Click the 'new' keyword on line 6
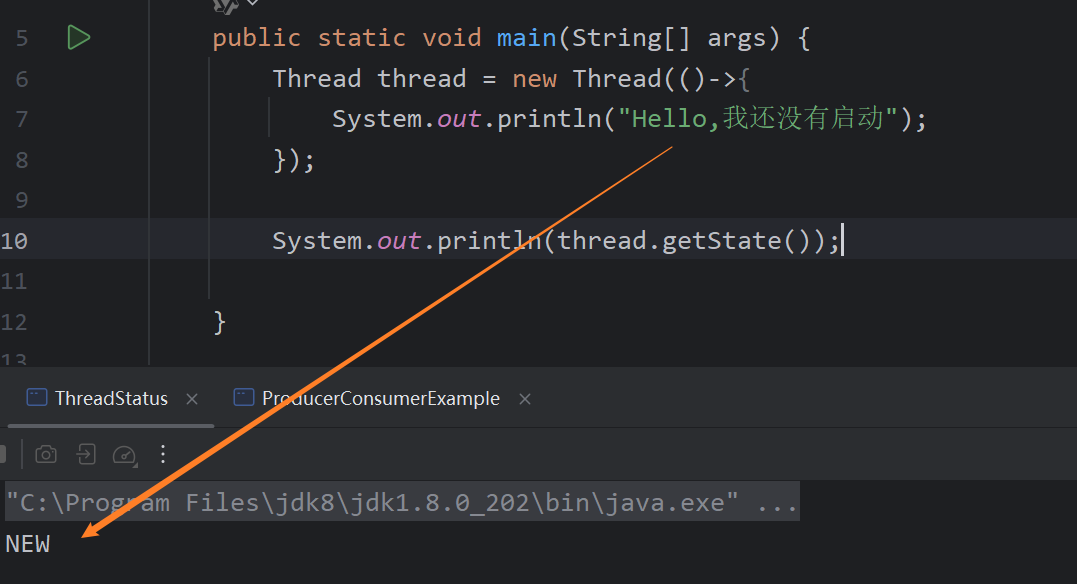Image resolution: width=1077 pixels, height=584 pixels. point(534,79)
